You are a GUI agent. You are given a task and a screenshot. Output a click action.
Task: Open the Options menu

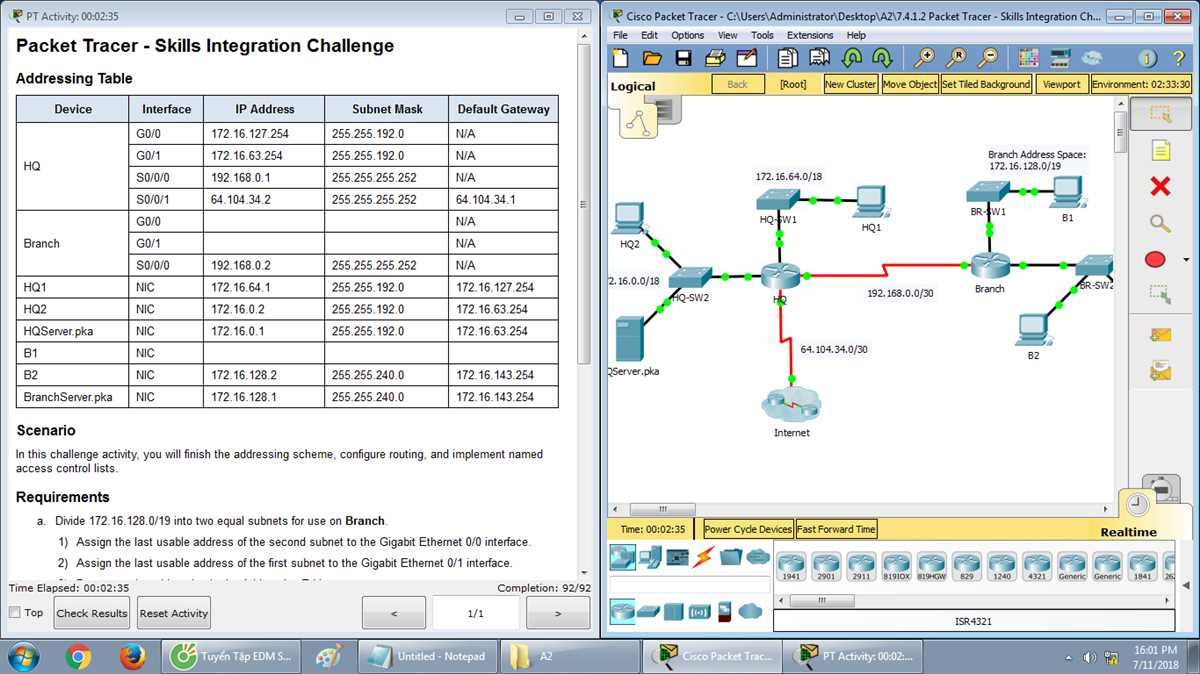[x=687, y=35]
